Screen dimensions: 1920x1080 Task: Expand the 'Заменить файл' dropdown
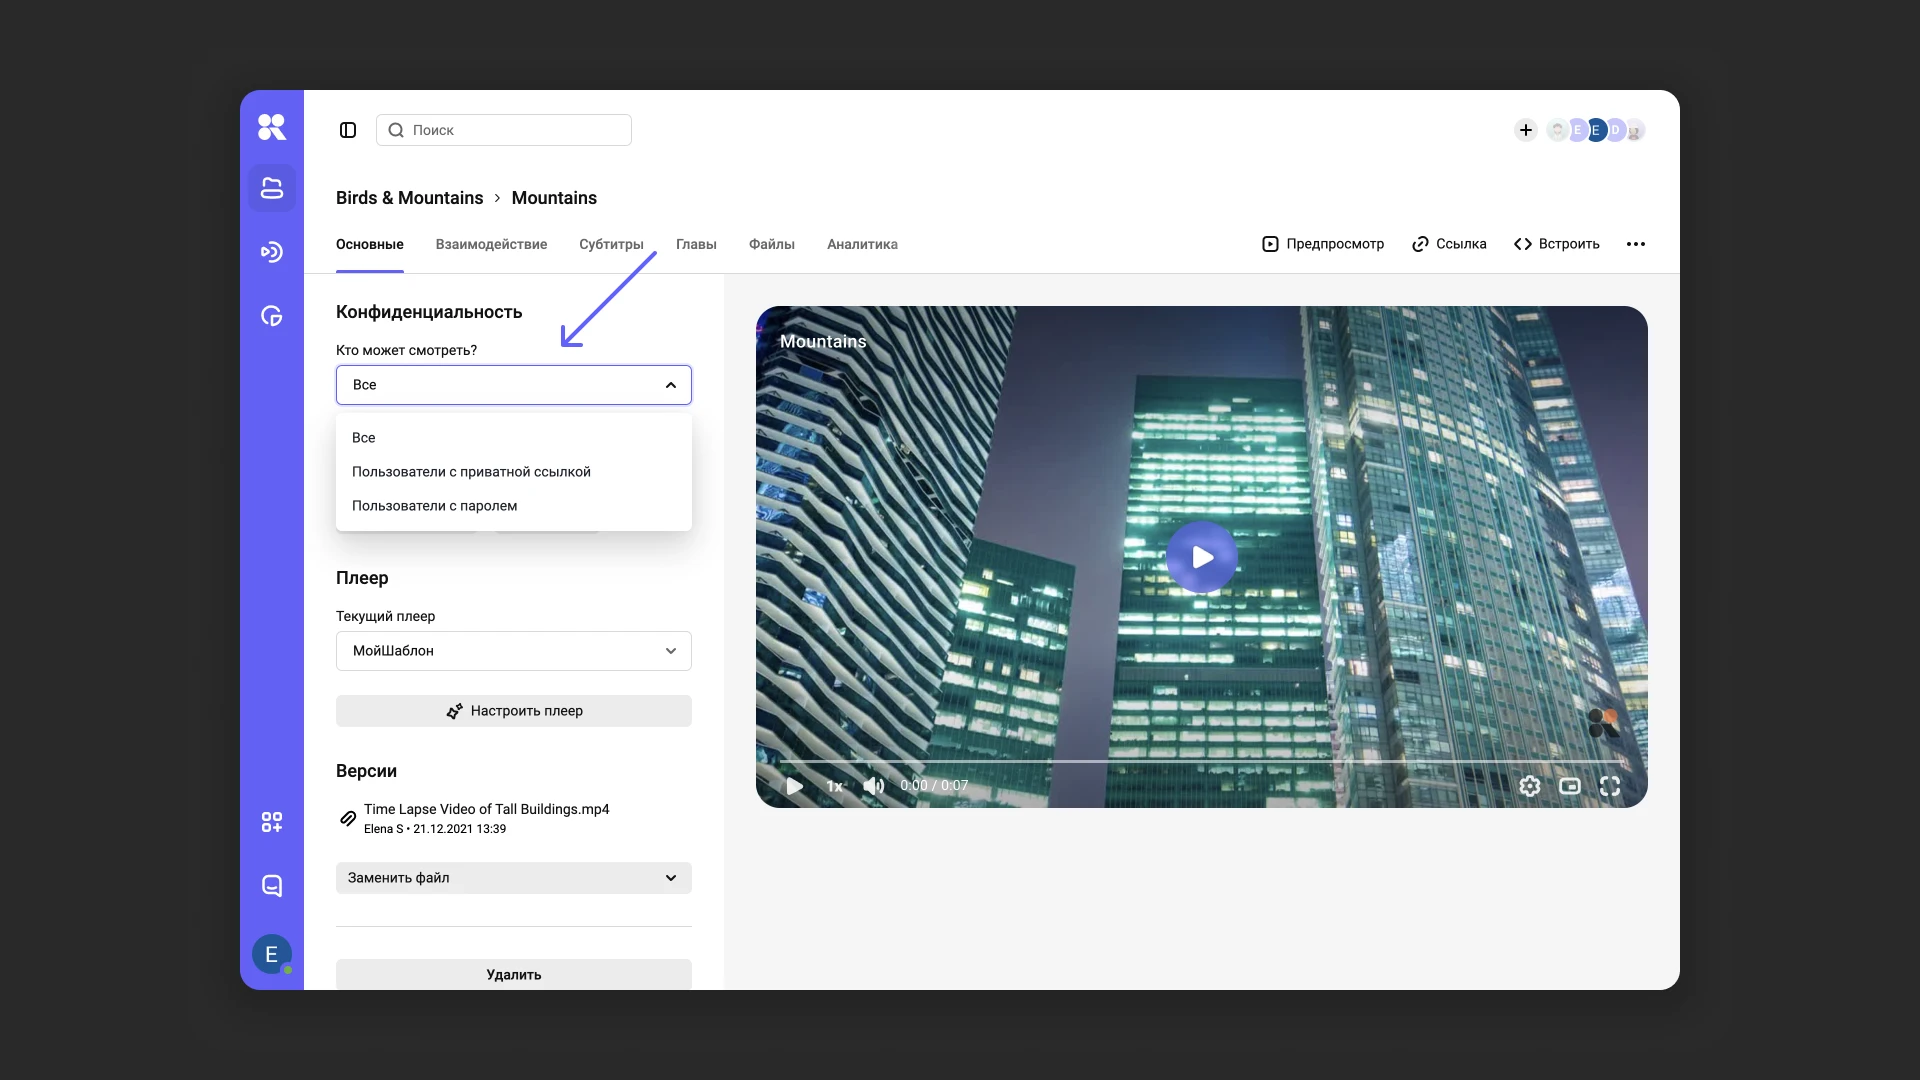[513, 878]
